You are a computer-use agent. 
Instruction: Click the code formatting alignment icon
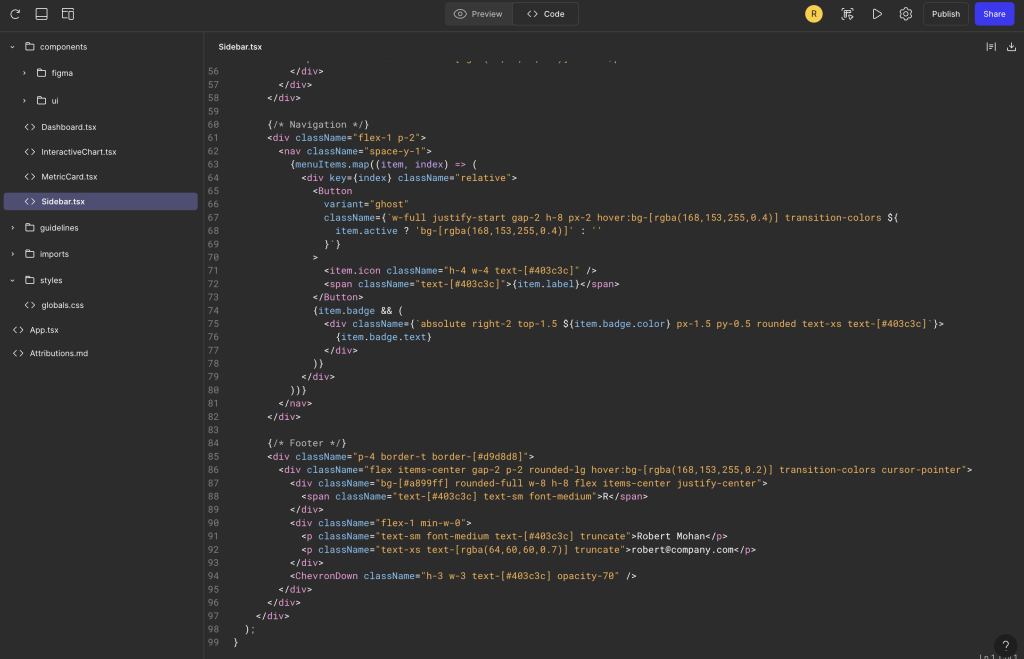pyautogui.click(x=990, y=47)
